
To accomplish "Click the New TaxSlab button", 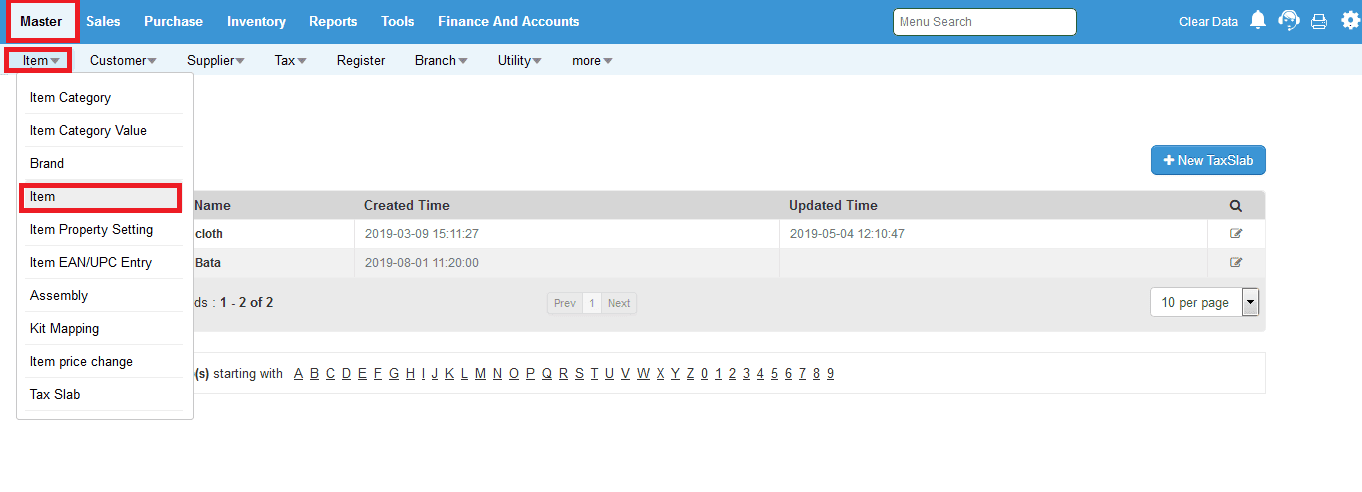I will (x=1208, y=161).
